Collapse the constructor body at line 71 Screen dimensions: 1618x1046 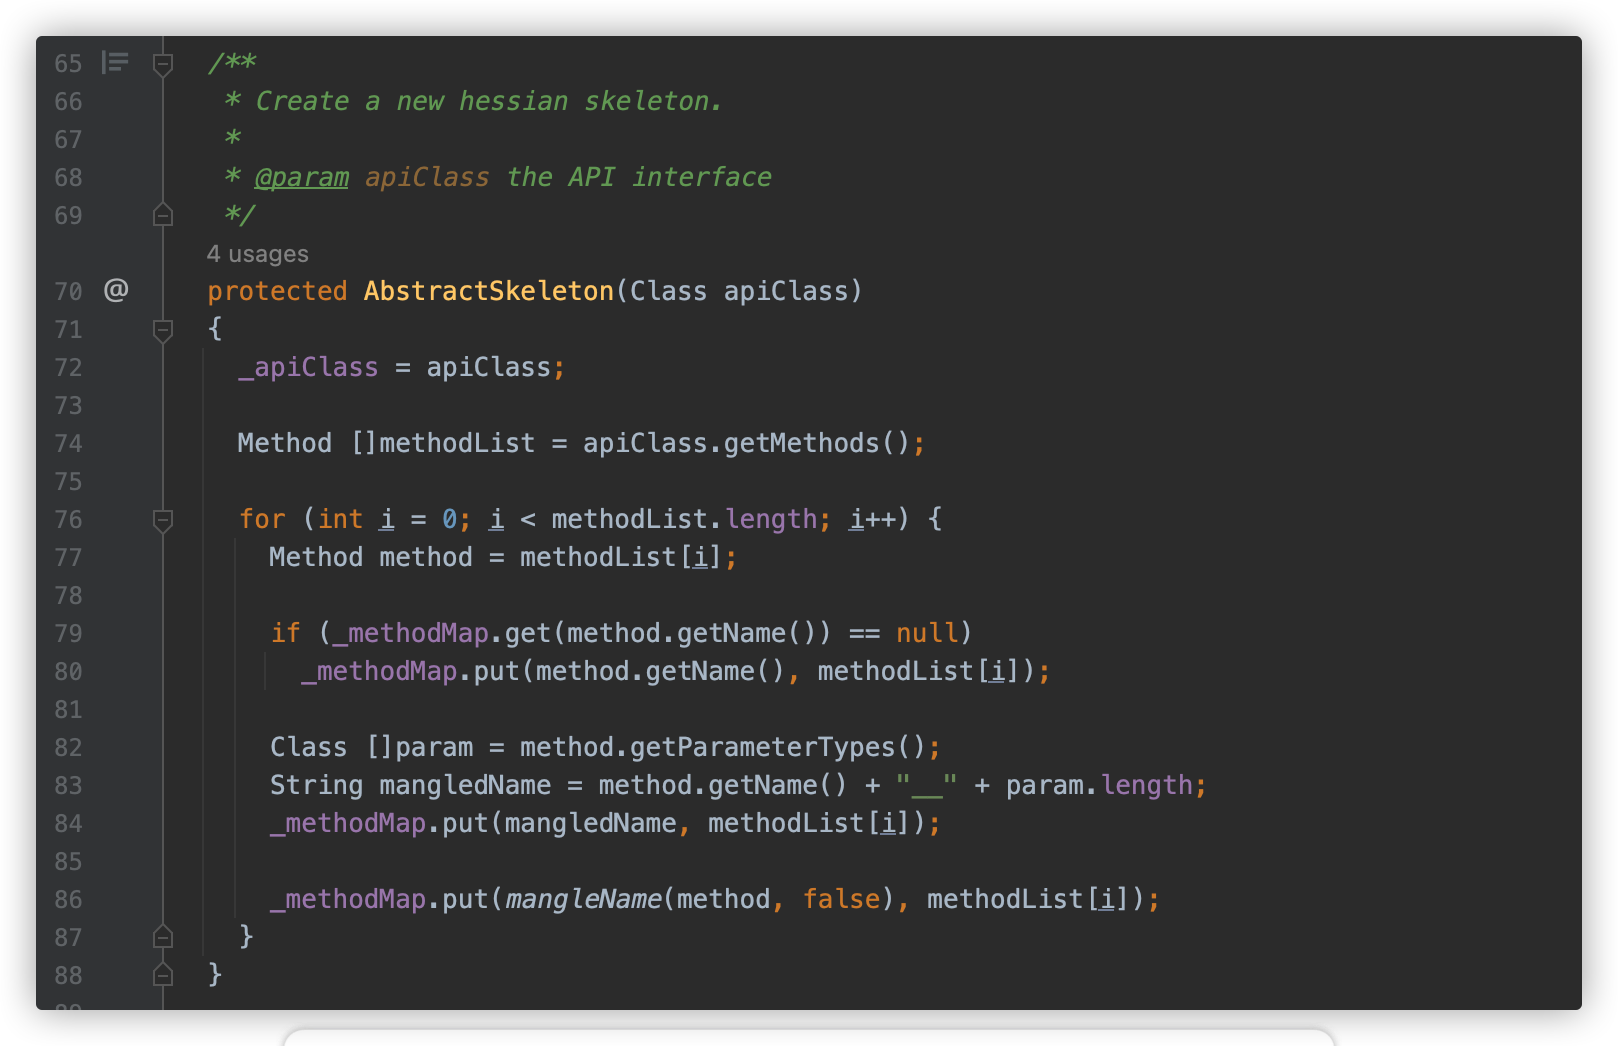tap(163, 329)
